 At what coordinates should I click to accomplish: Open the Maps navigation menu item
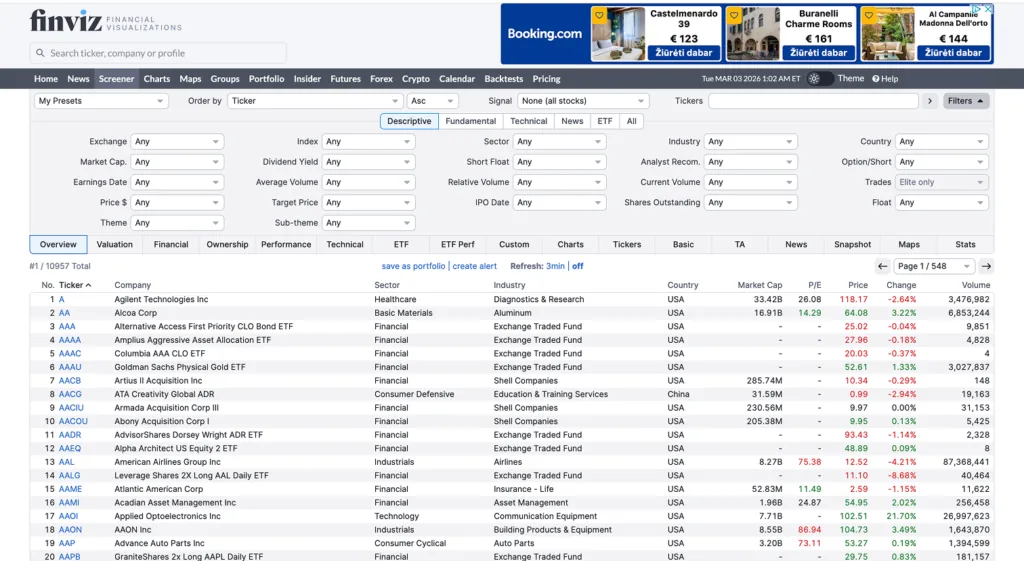[x=190, y=78]
